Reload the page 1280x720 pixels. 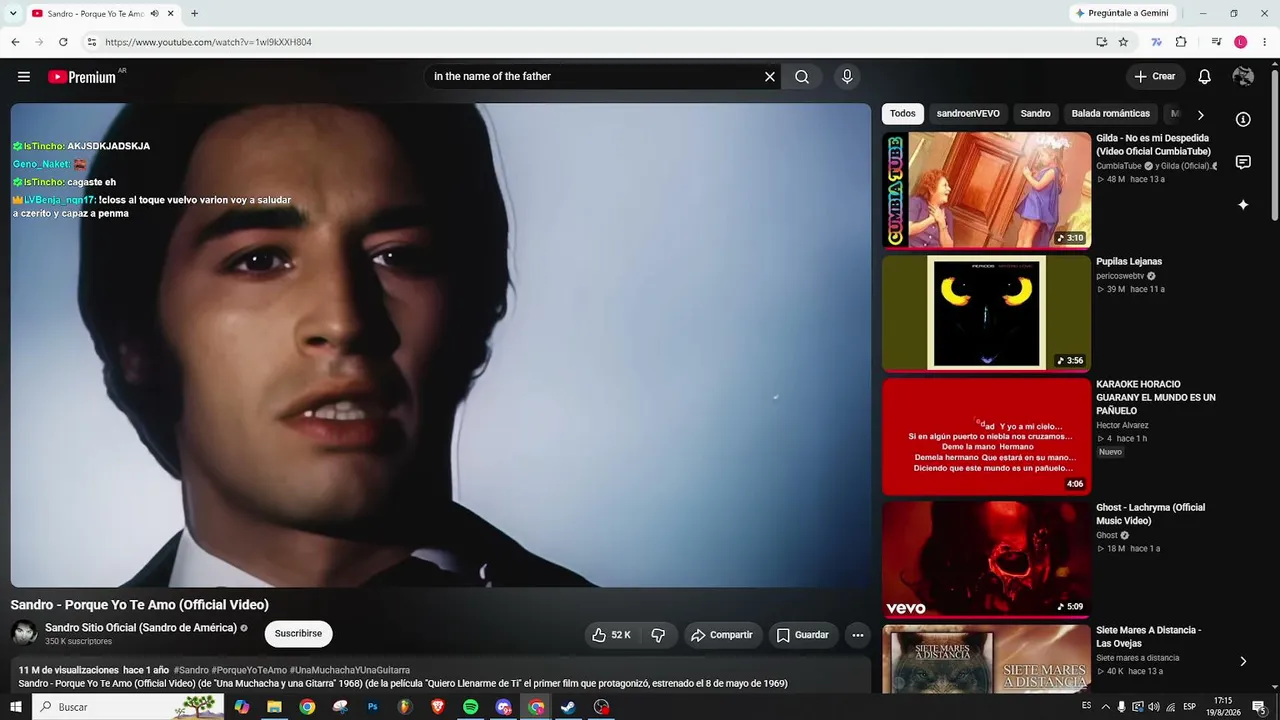click(63, 42)
